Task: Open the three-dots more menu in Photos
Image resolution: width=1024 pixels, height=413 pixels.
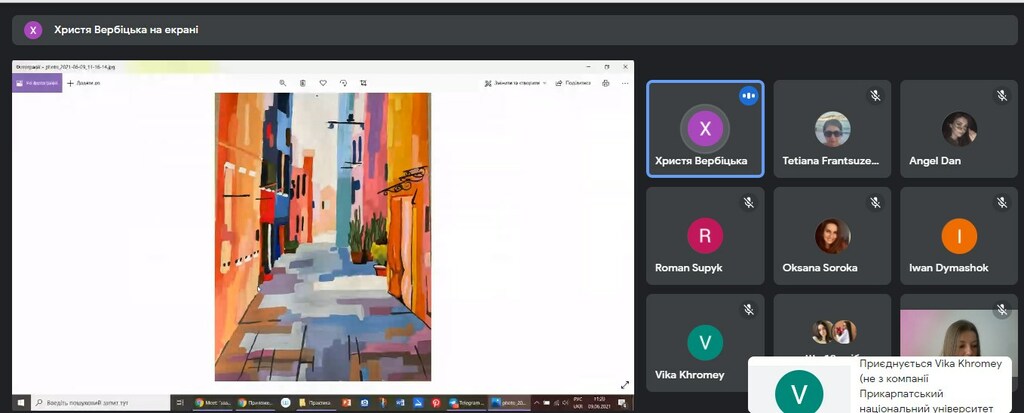Action: 625,83
